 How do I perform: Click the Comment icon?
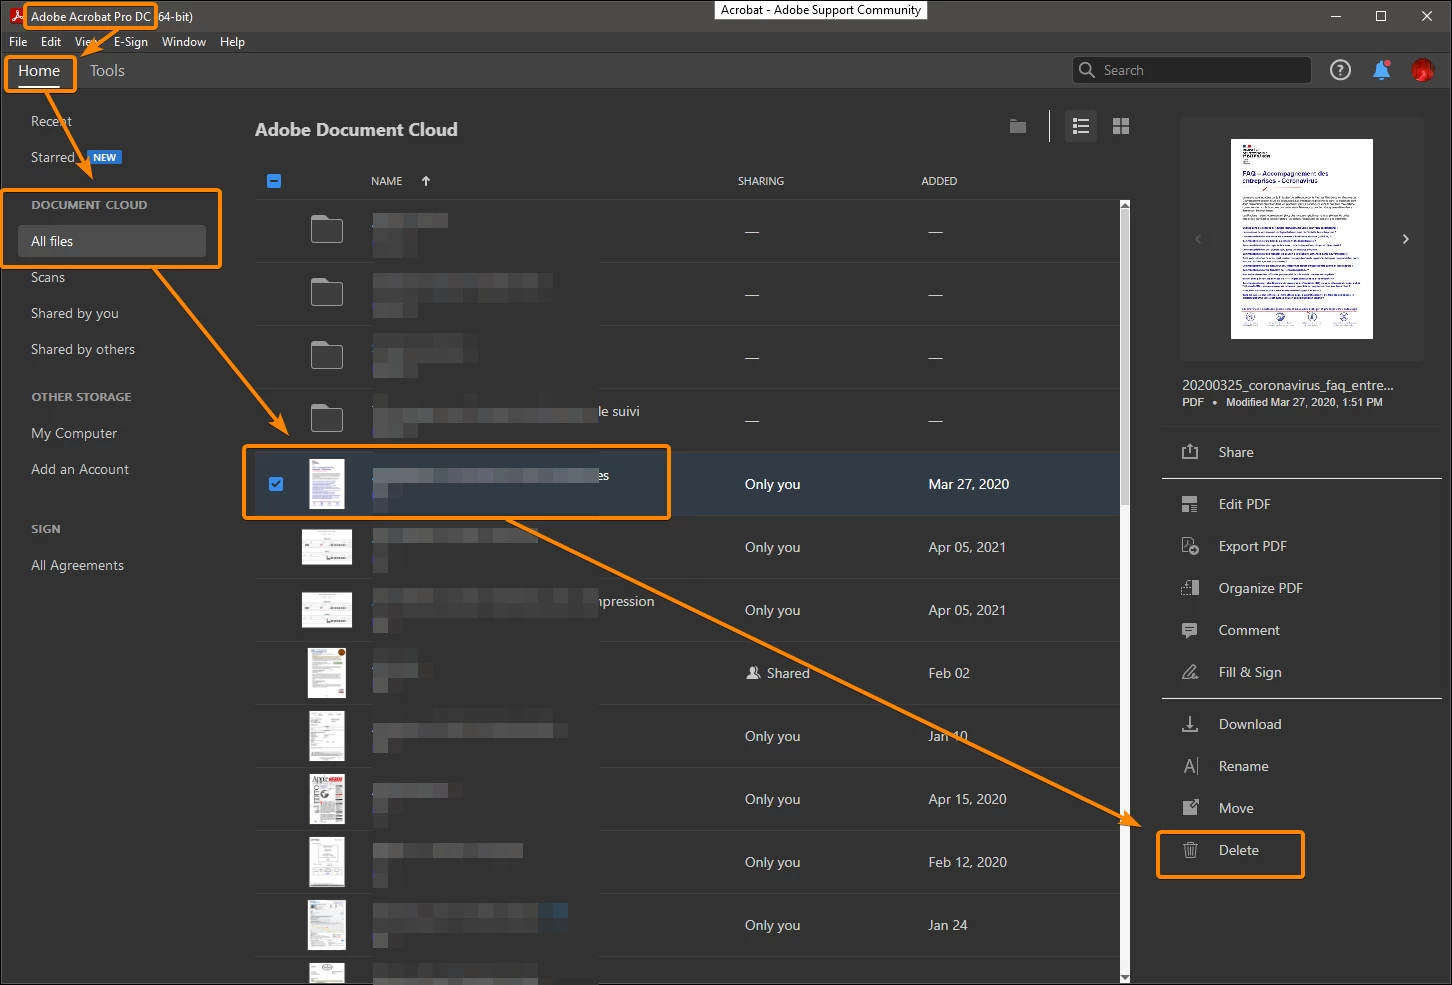[1190, 630]
